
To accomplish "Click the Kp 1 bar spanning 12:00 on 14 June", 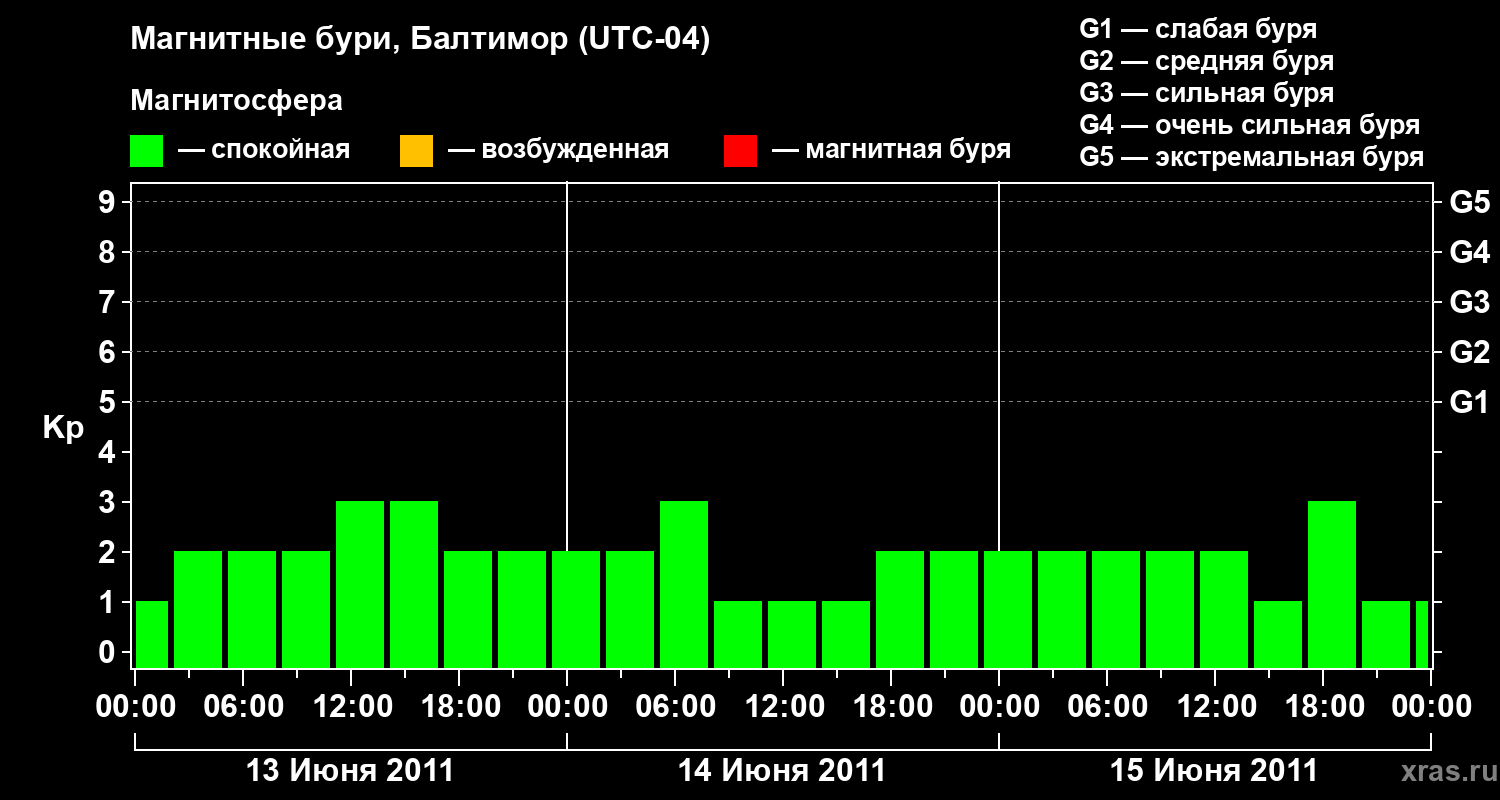I will click(792, 634).
